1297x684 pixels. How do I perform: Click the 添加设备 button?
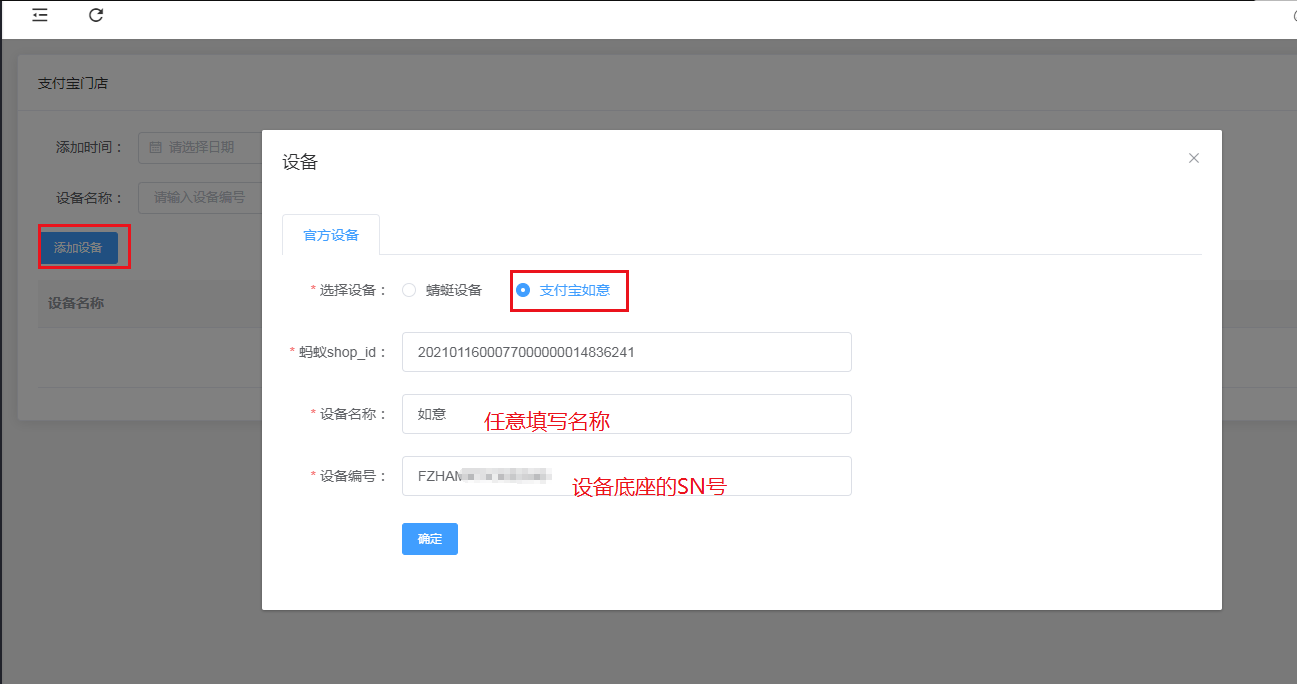(x=79, y=248)
